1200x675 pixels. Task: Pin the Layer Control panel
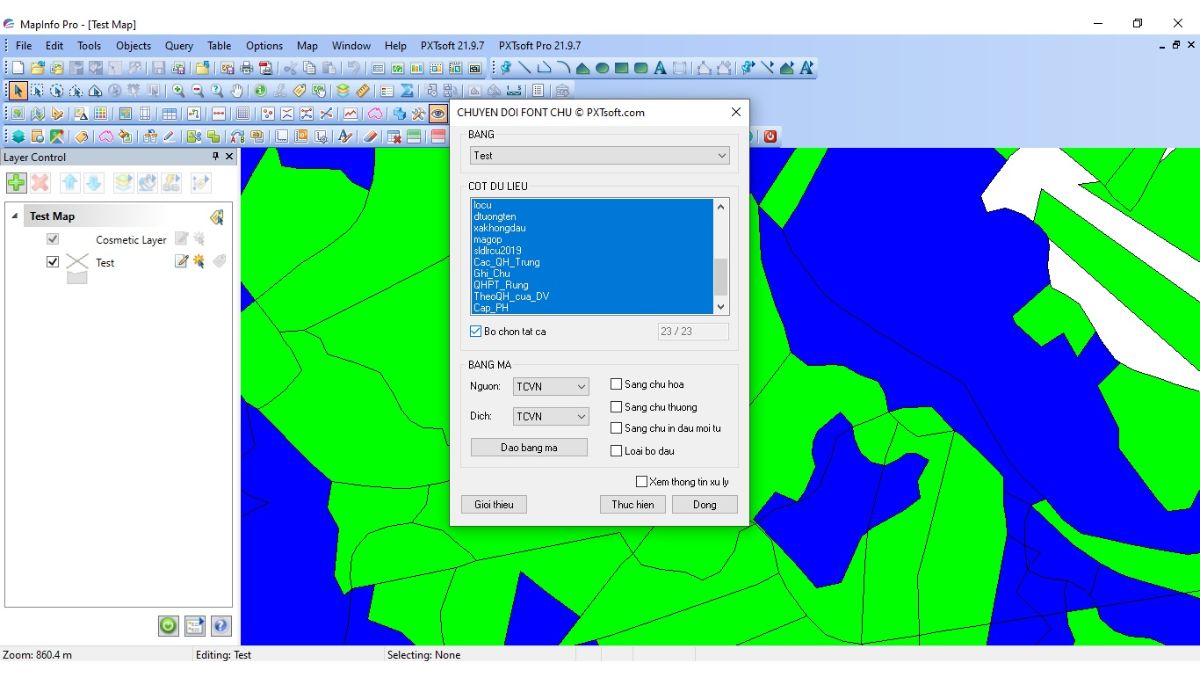[215, 157]
